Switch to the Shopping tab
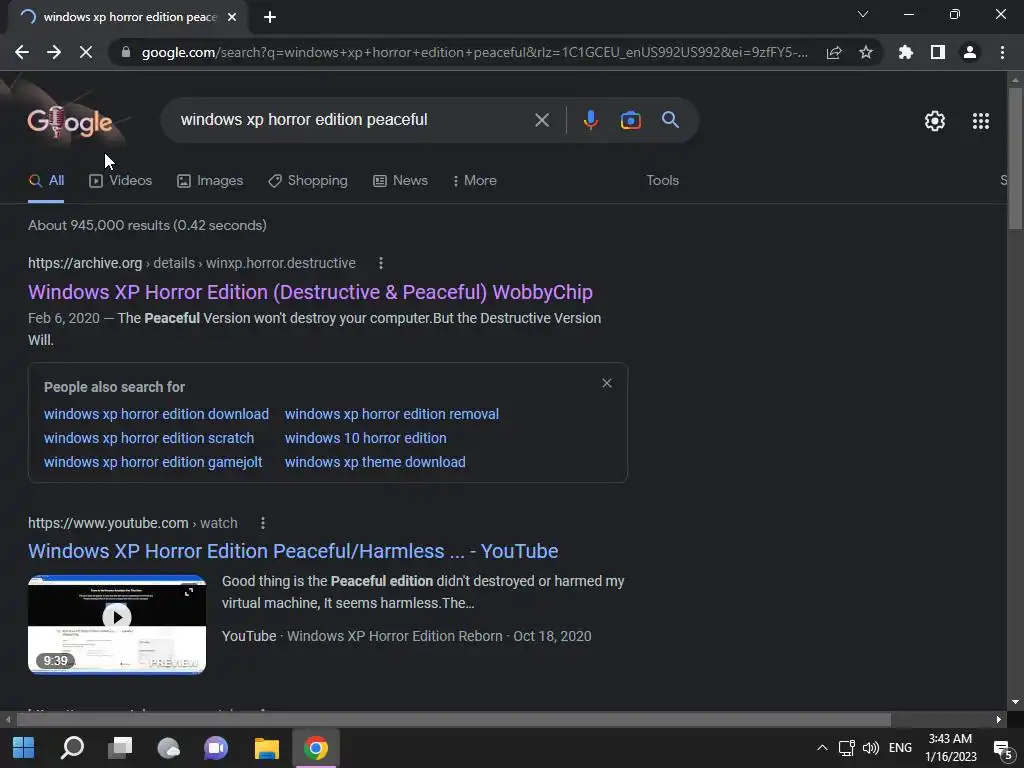Viewport: 1024px width, 768px height. 308,180
